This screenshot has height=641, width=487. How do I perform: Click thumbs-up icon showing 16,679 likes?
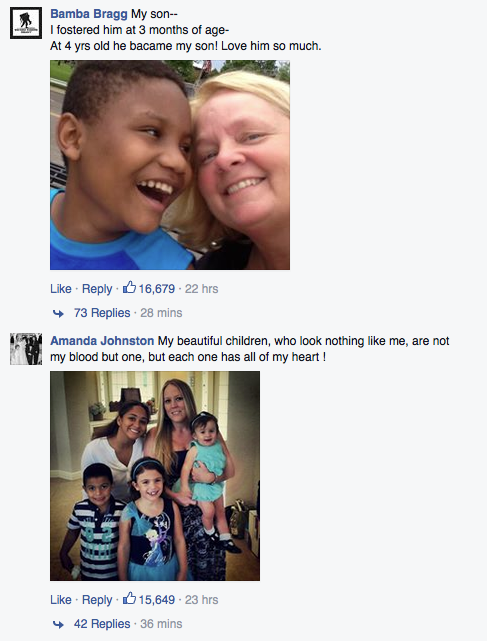coord(129,287)
